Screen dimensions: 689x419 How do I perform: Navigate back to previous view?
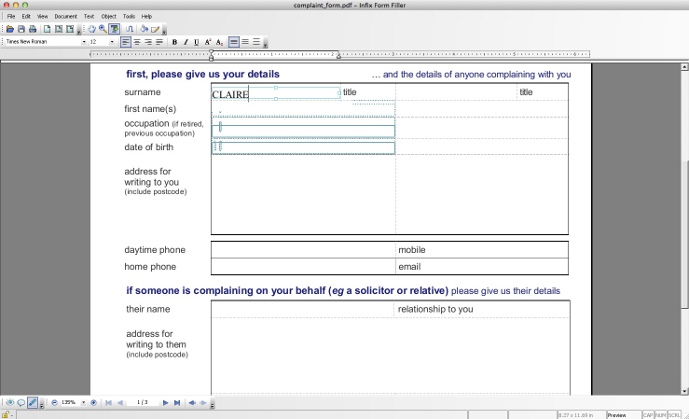(x=192, y=402)
